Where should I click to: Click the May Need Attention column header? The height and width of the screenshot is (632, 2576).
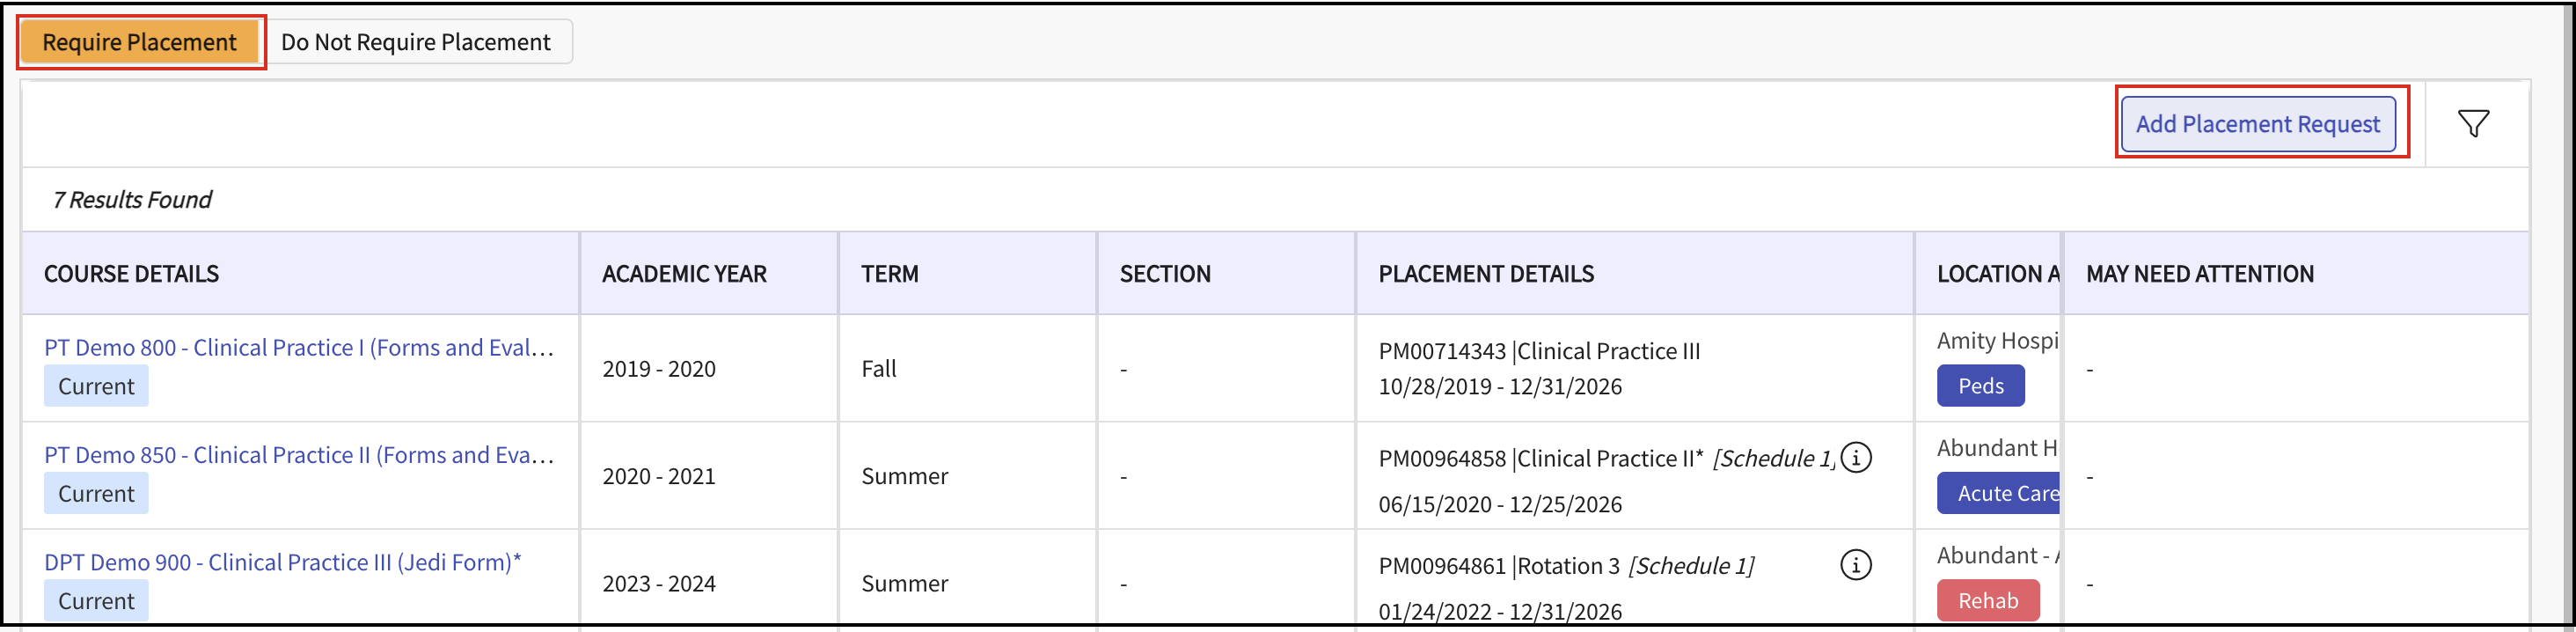click(x=2199, y=274)
